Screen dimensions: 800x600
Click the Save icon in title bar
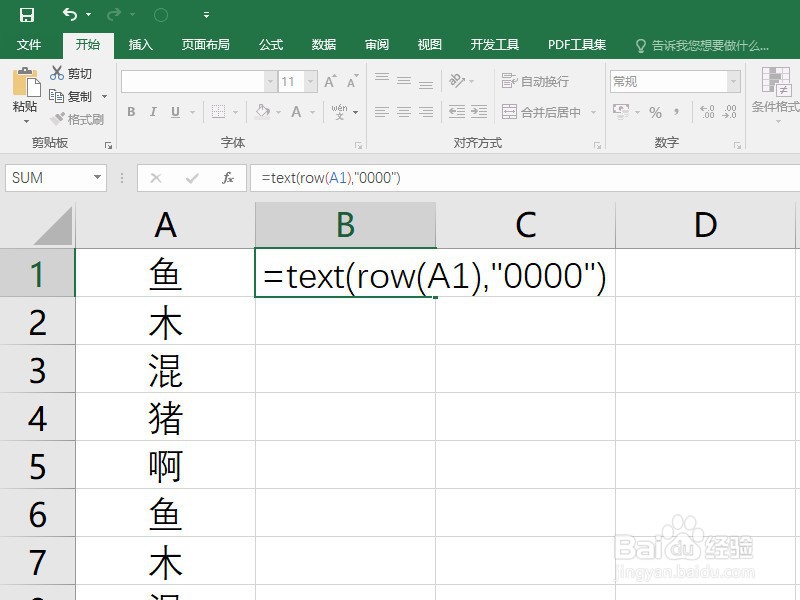coord(27,15)
